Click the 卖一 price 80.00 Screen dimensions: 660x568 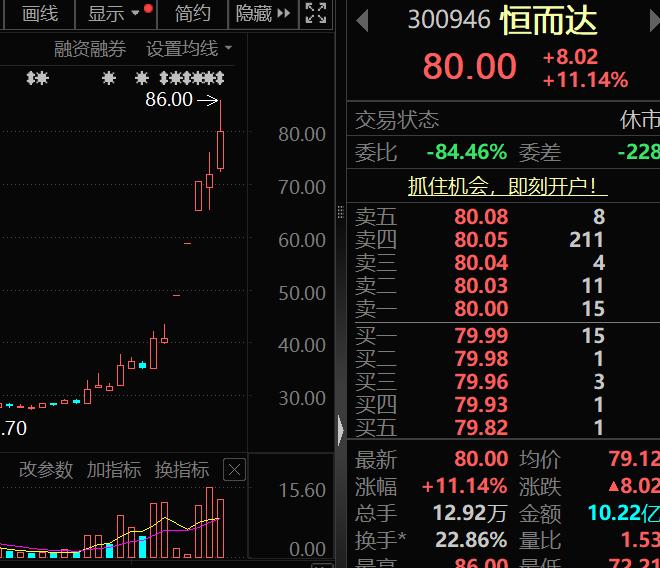coord(481,309)
